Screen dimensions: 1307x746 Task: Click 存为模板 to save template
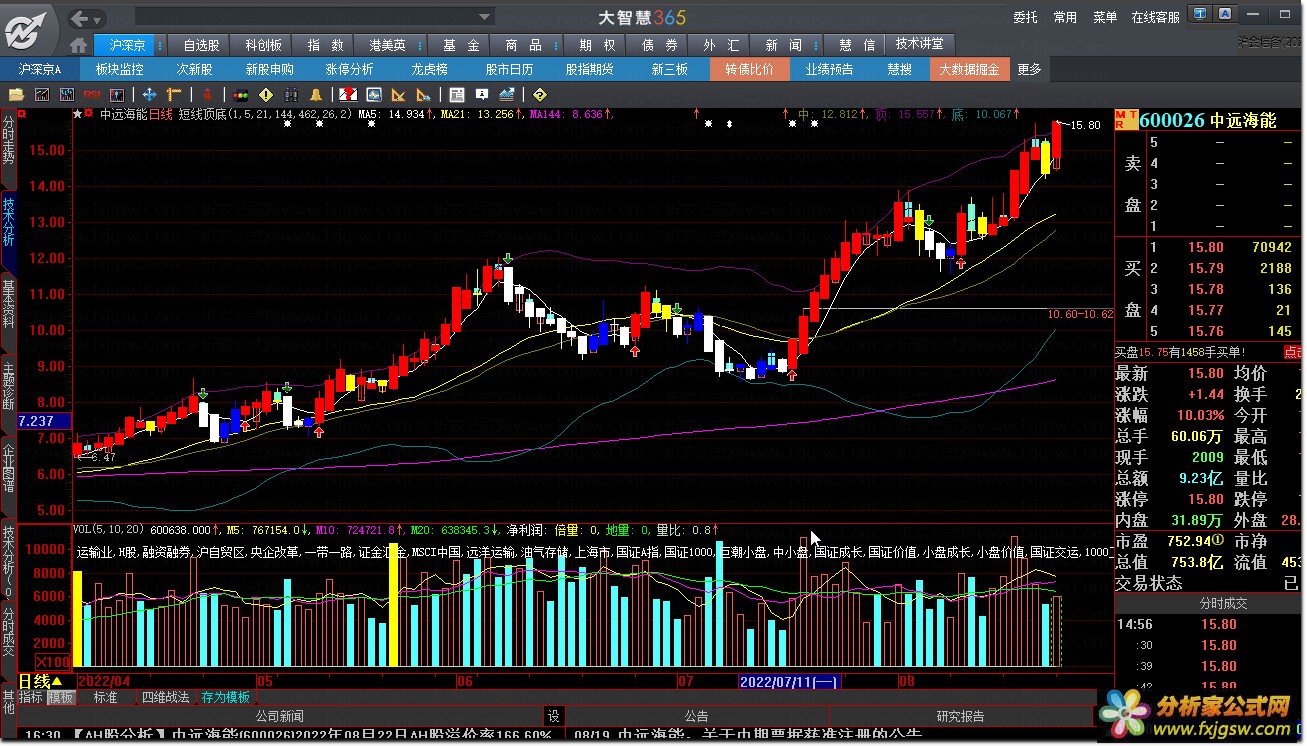pos(226,697)
